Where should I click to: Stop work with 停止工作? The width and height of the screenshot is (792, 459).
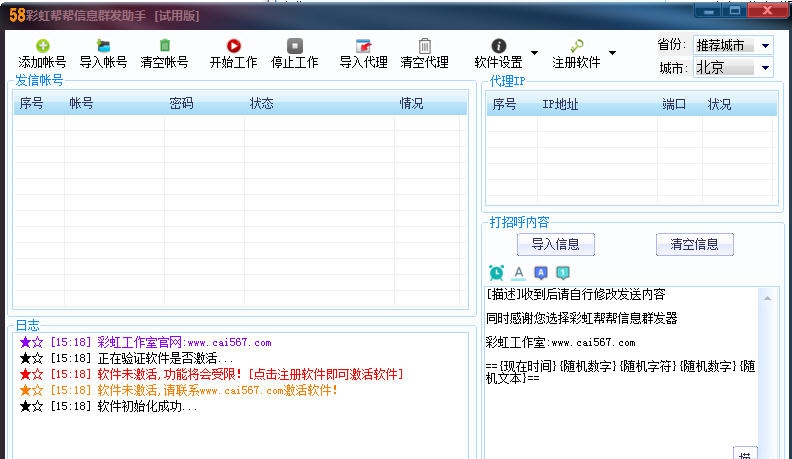[294, 54]
